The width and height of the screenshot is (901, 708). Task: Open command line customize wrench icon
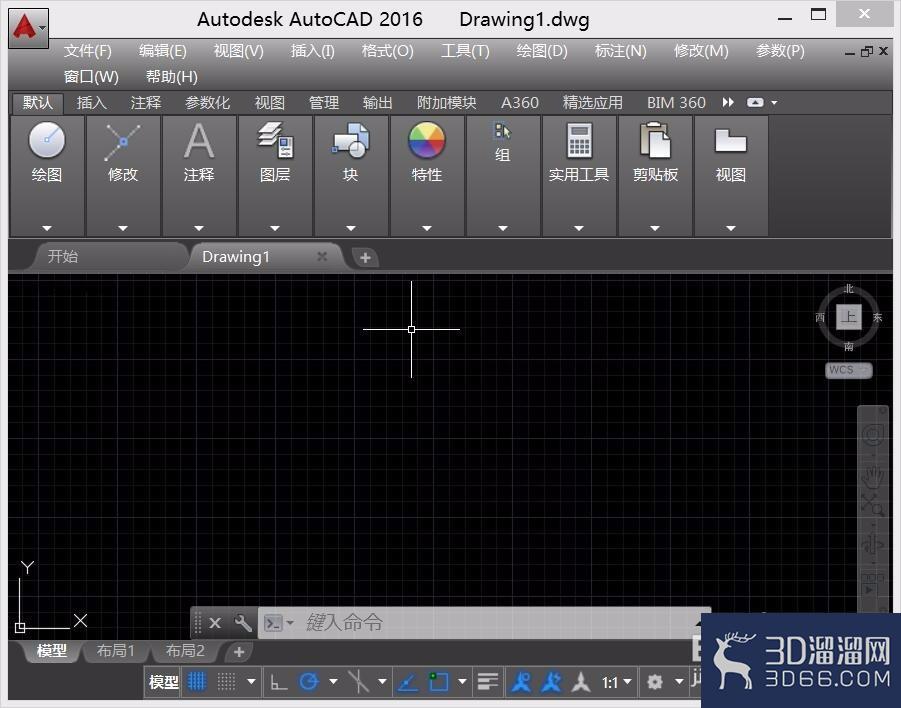(x=242, y=623)
